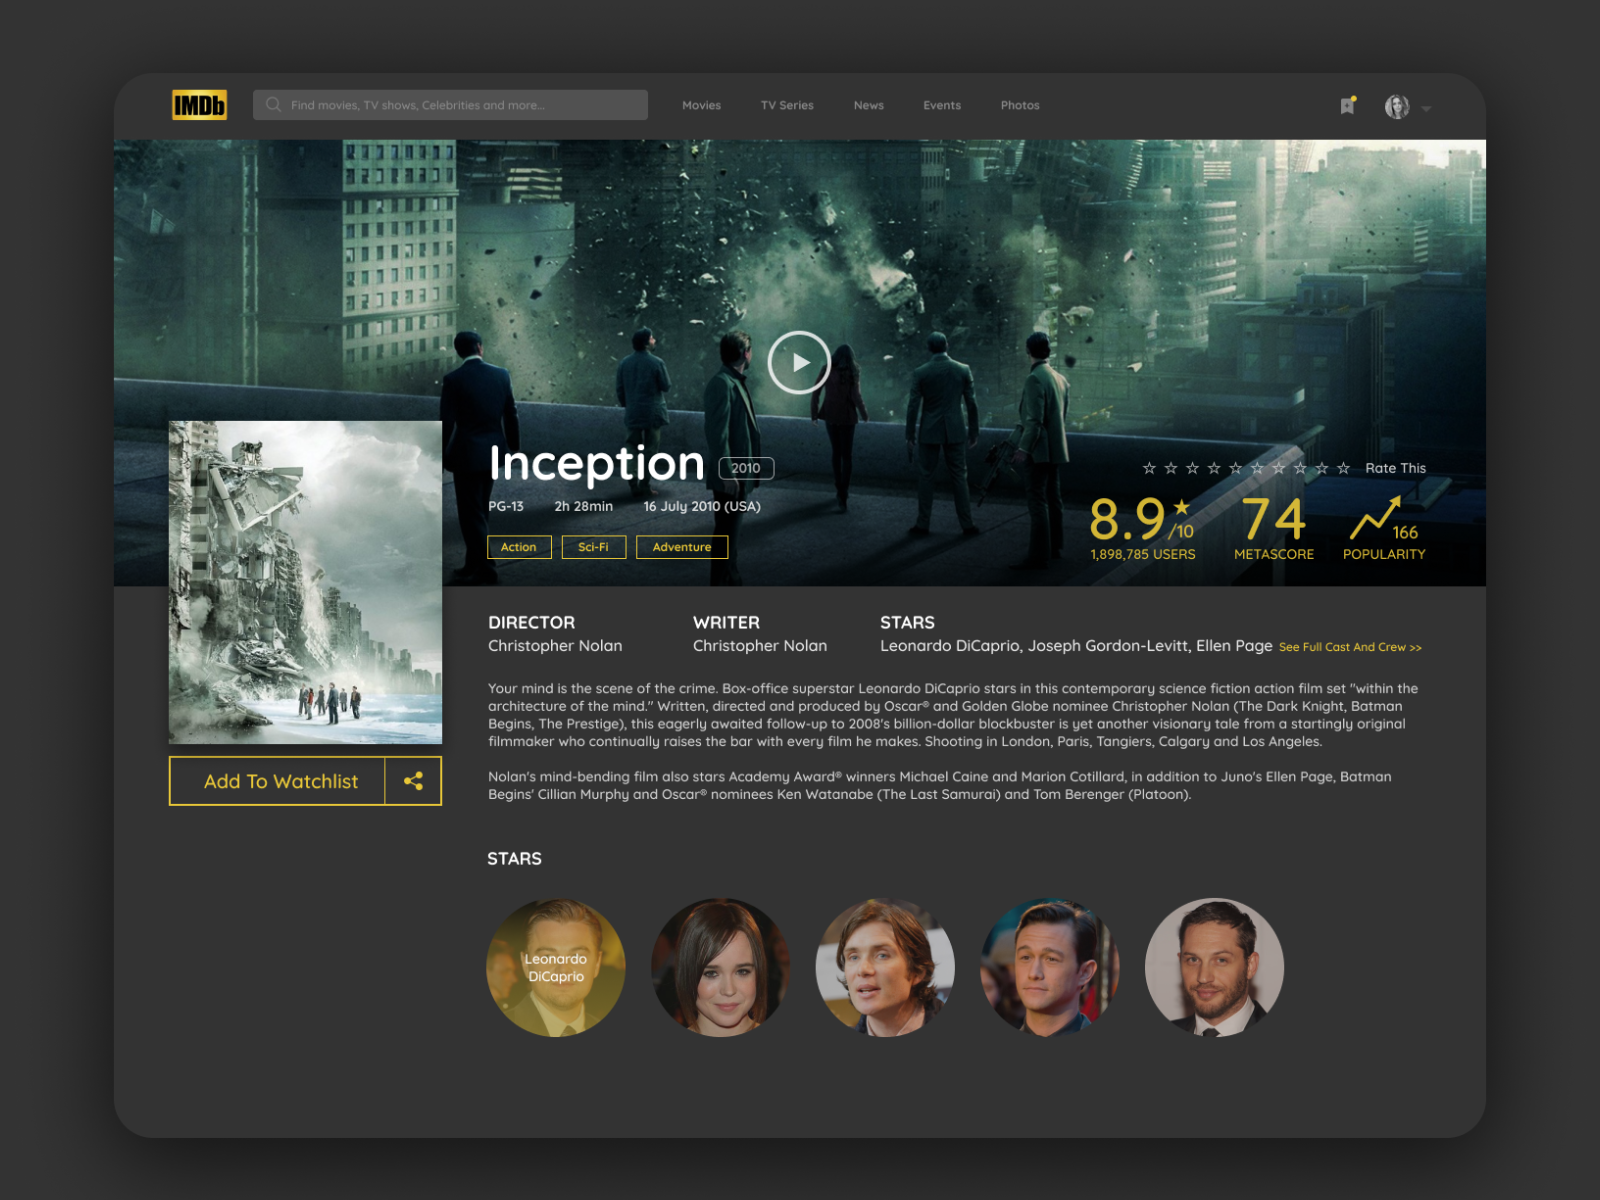The image size is (1600, 1200).
Task: Click writer name Christopher Nolan
Action: click(760, 646)
